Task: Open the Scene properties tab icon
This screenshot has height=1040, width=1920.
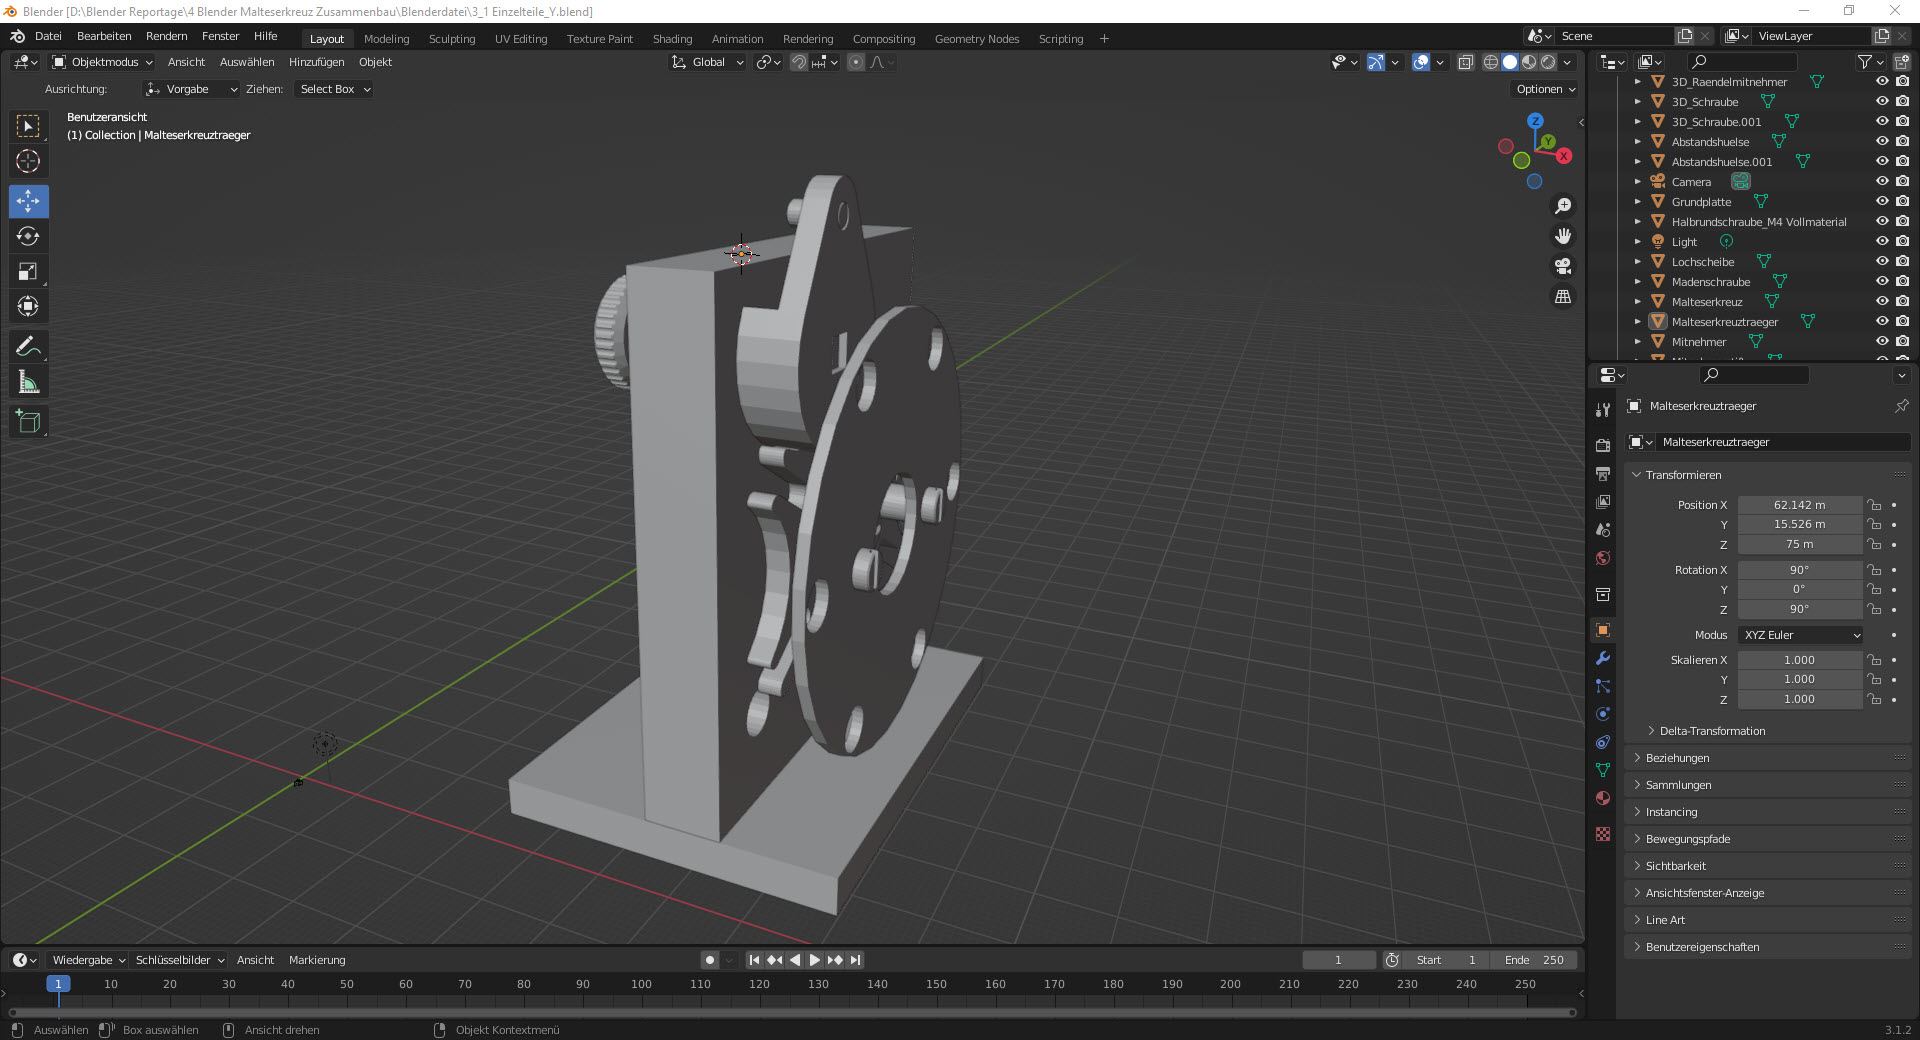Action: (1603, 529)
